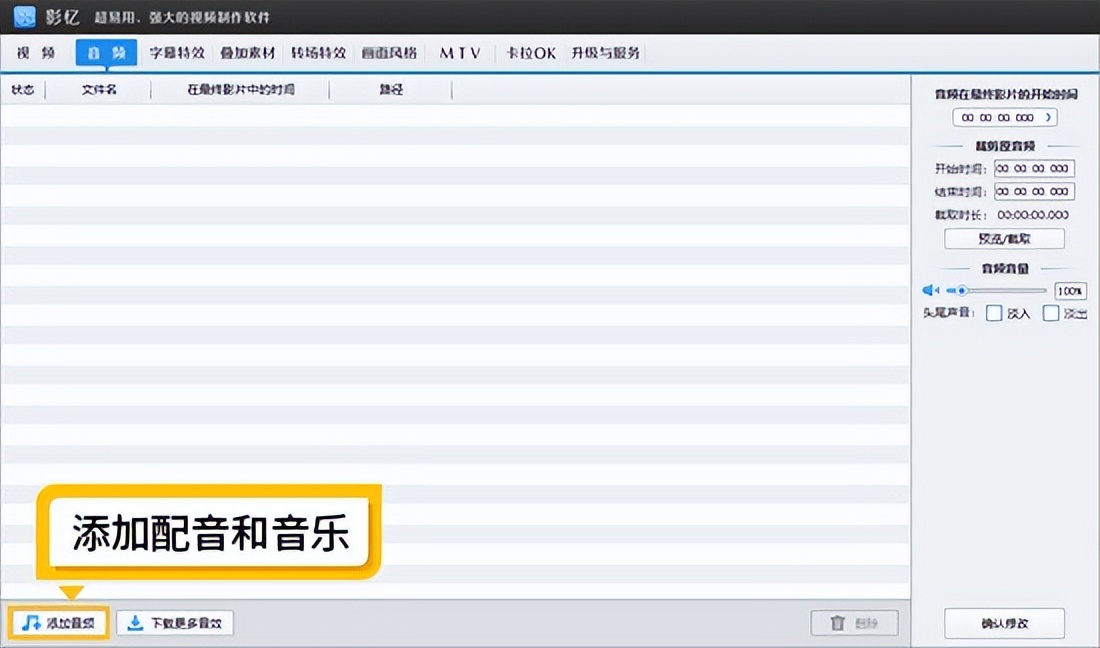Click the speaker volume icon
The image size is (1100, 648).
pos(930,291)
